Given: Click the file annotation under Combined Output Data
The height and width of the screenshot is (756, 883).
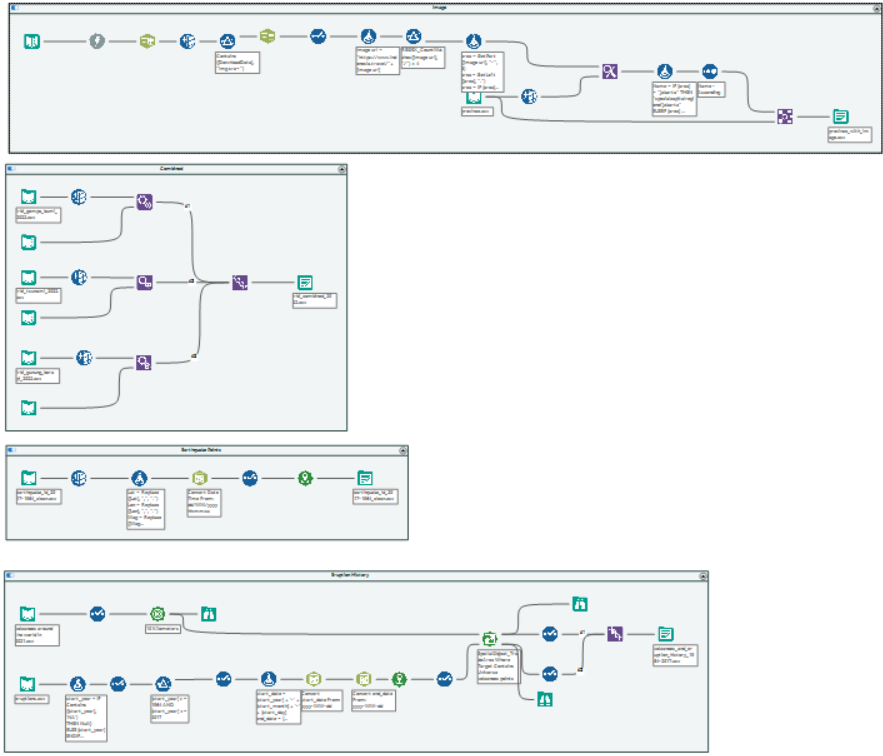Looking at the screenshot, I should click(x=315, y=300).
